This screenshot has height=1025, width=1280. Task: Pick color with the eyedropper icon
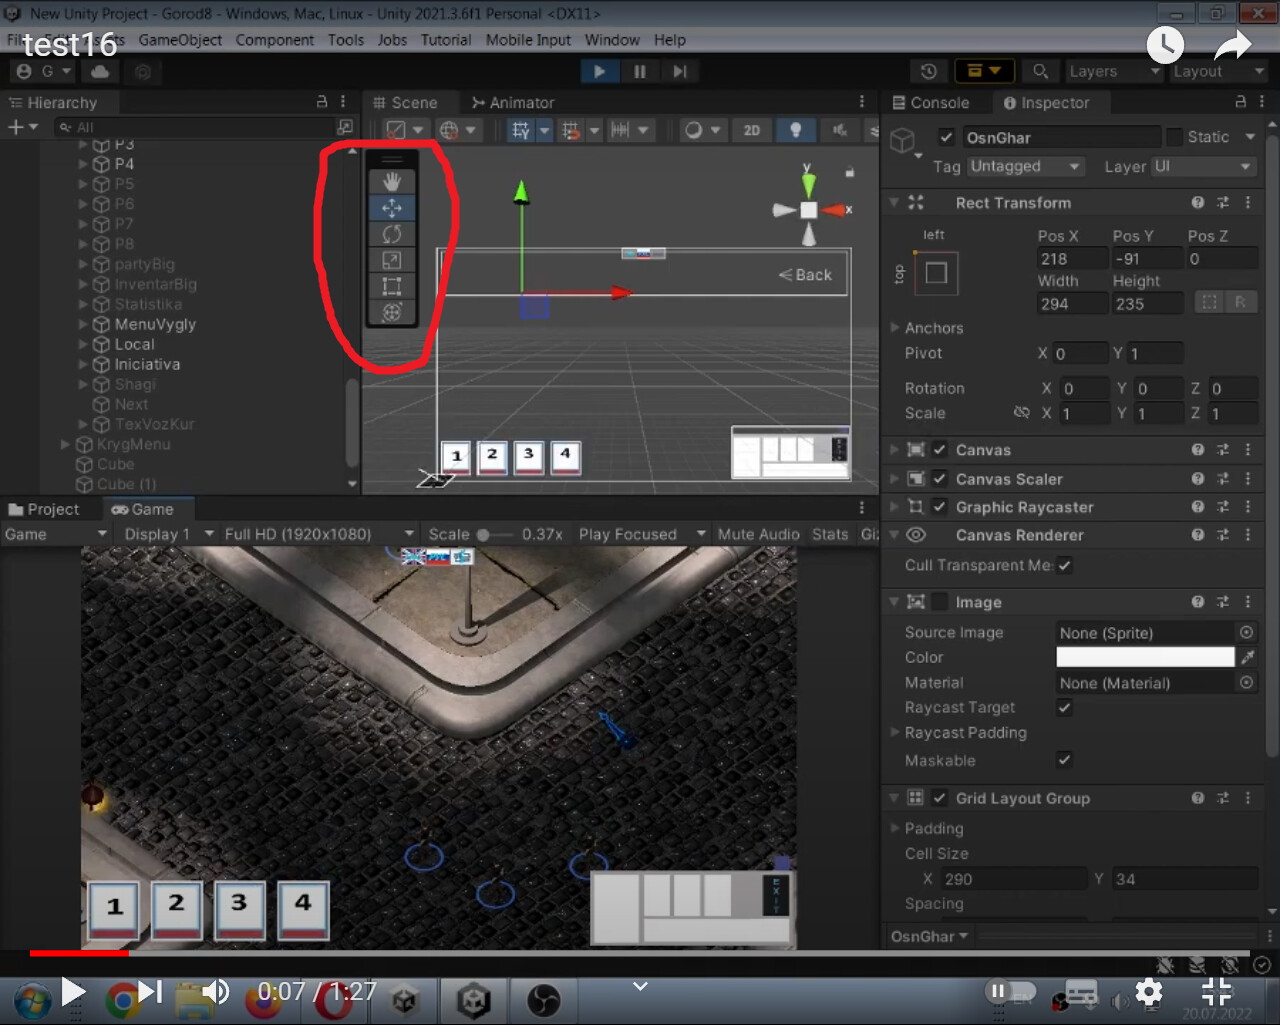(x=1247, y=657)
